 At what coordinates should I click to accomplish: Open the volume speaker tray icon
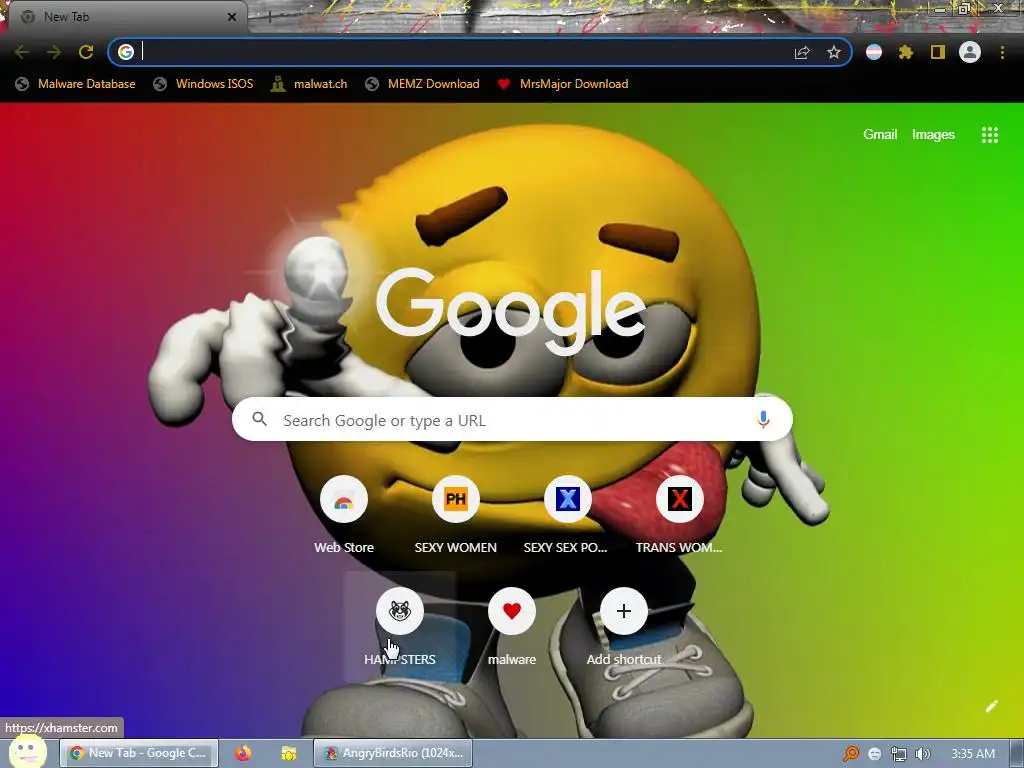click(922, 754)
